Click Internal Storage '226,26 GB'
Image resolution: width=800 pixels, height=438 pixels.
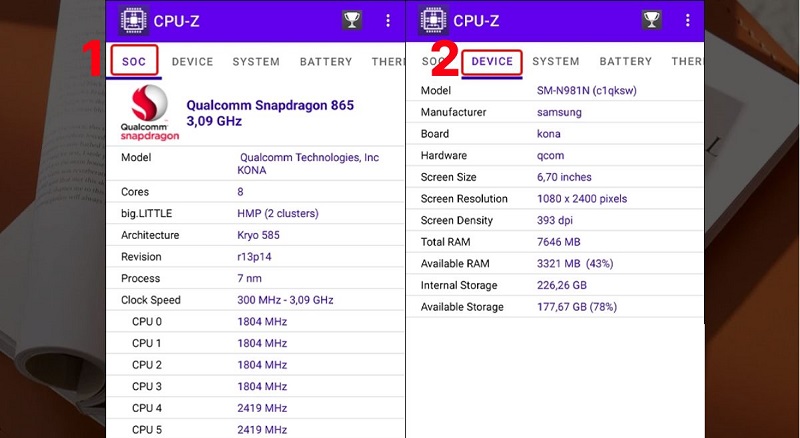click(562, 285)
